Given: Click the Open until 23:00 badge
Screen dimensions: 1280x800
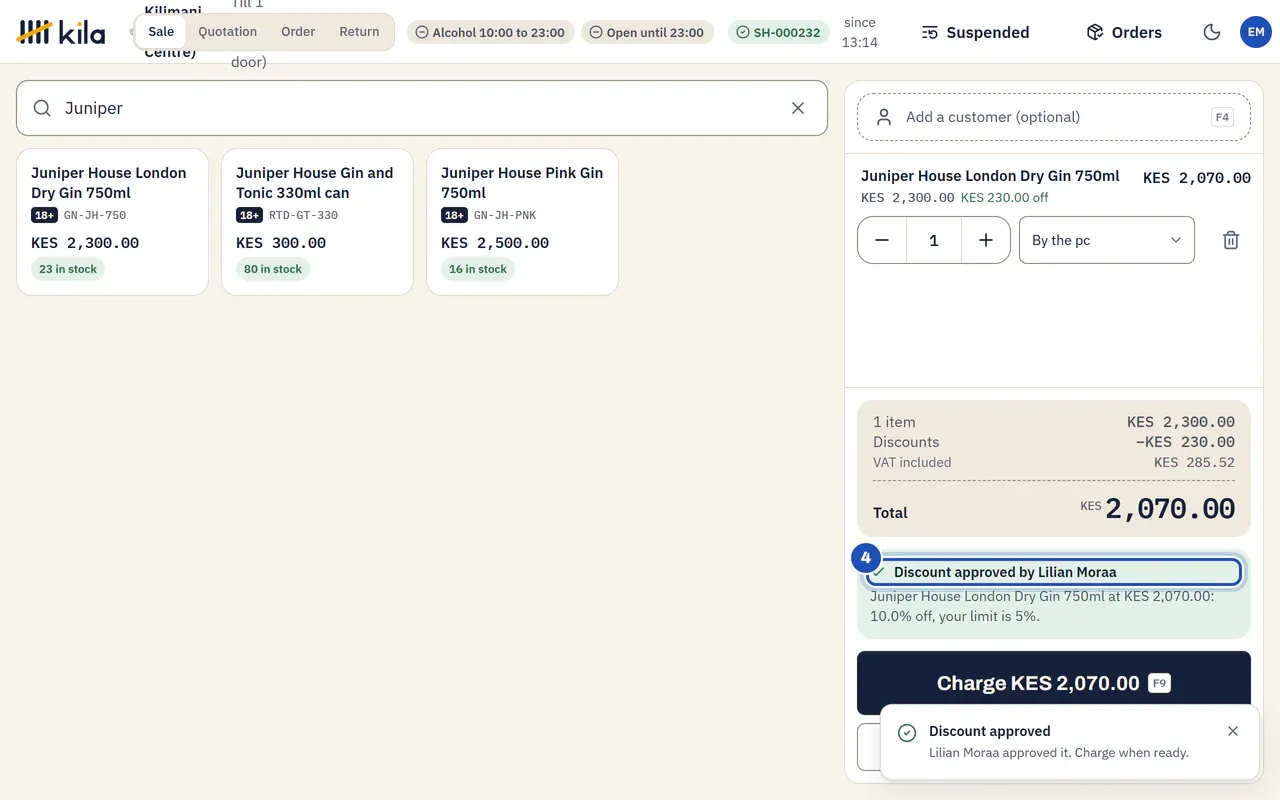Looking at the screenshot, I should (647, 32).
